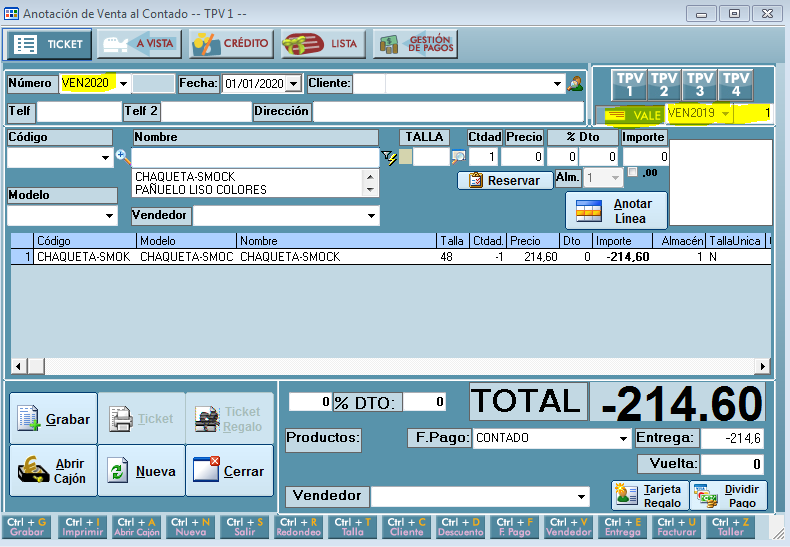Switch to the TICKET tab
790x547 pixels.
pyautogui.click(x=48, y=44)
